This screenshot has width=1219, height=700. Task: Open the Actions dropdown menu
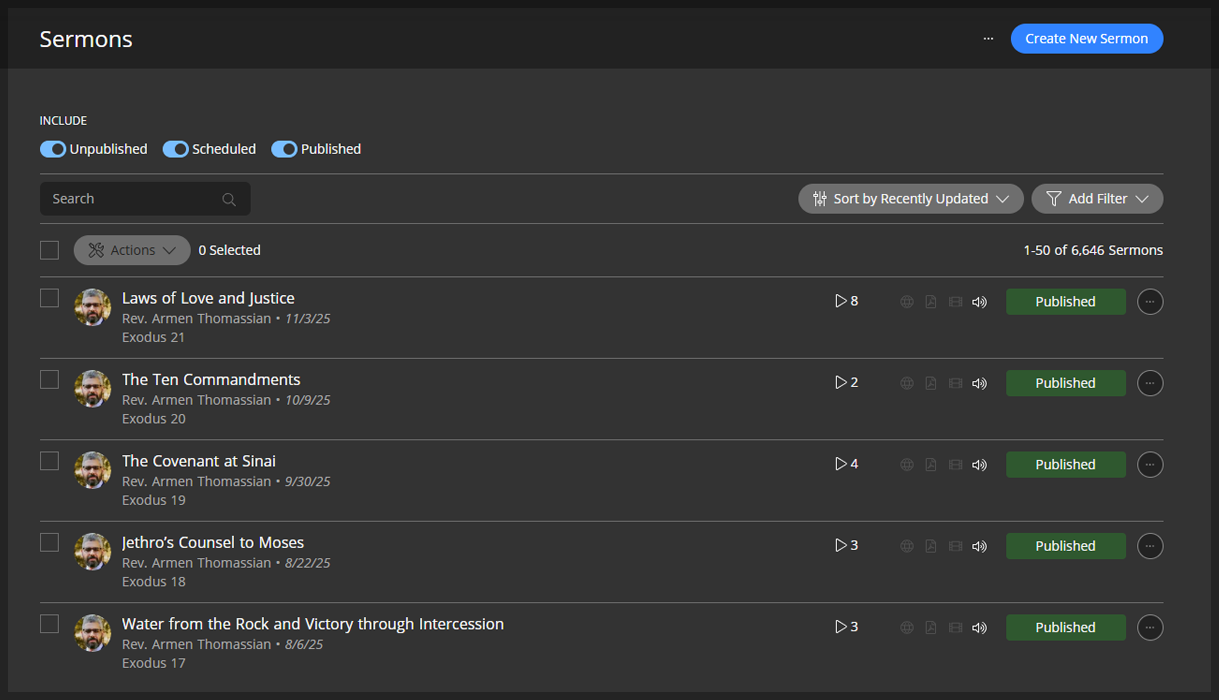coord(132,250)
